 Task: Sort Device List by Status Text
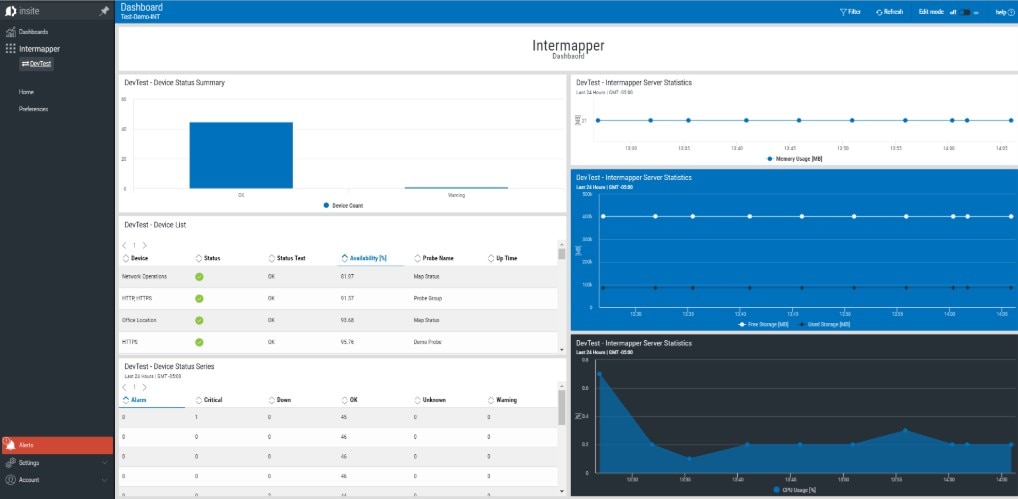pyautogui.click(x=287, y=258)
